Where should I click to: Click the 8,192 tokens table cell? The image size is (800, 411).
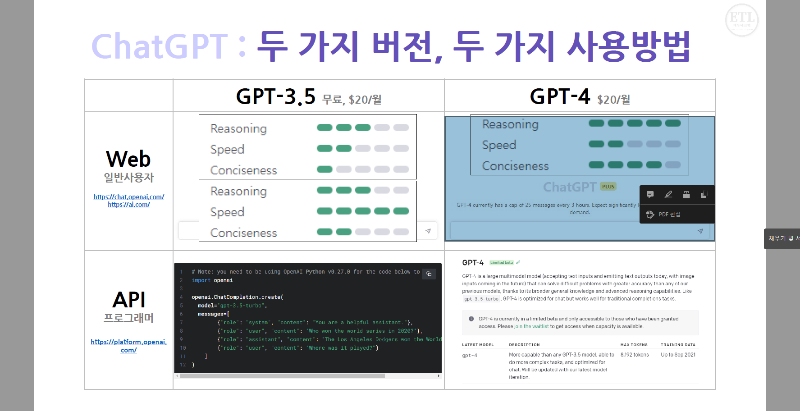[x=636, y=354]
